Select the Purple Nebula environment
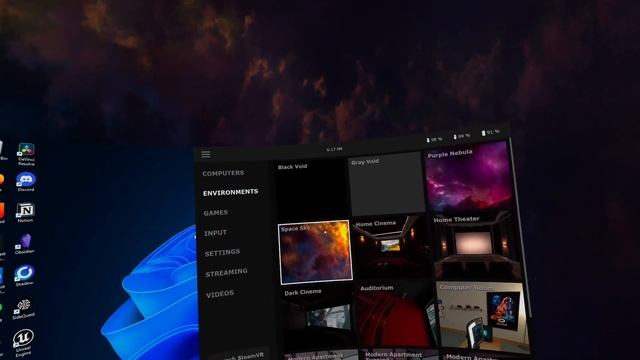This screenshot has width=640, height=360. 469,176
